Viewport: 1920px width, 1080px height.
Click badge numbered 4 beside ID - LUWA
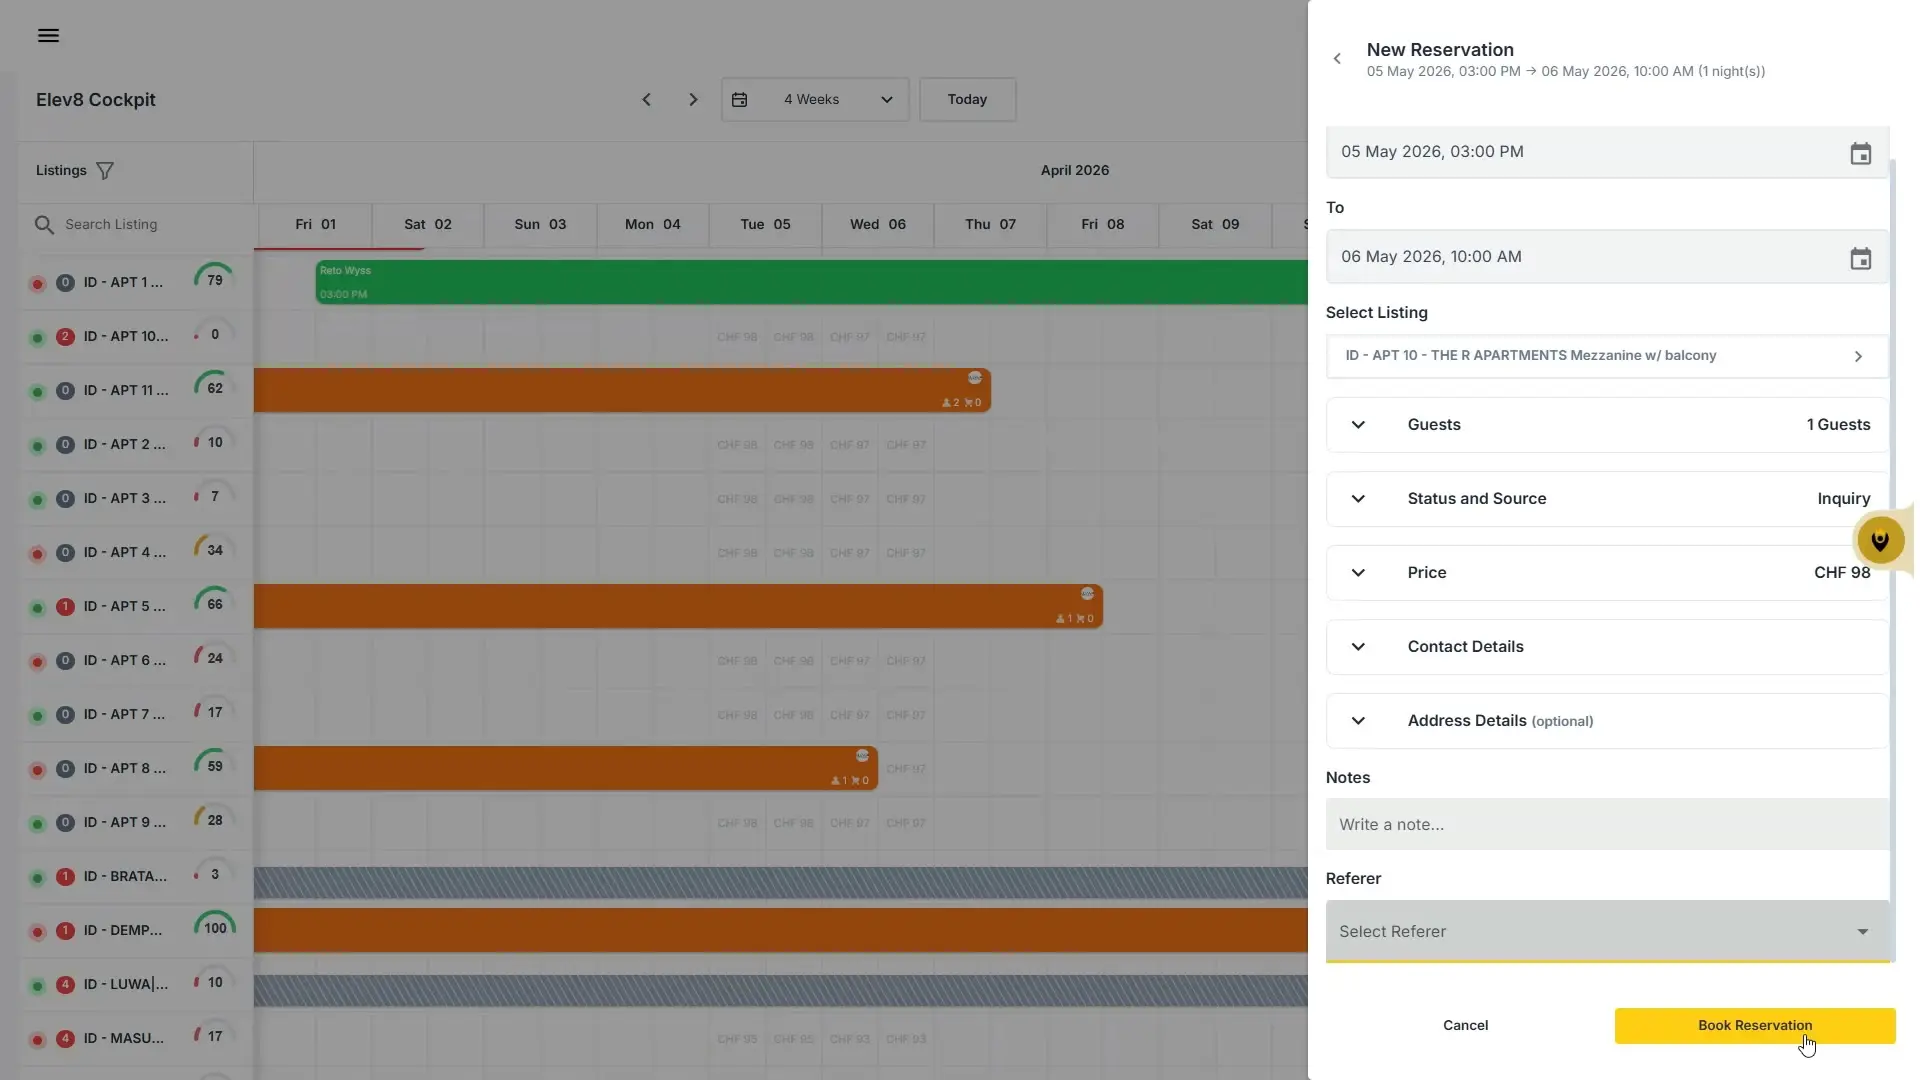(65, 985)
